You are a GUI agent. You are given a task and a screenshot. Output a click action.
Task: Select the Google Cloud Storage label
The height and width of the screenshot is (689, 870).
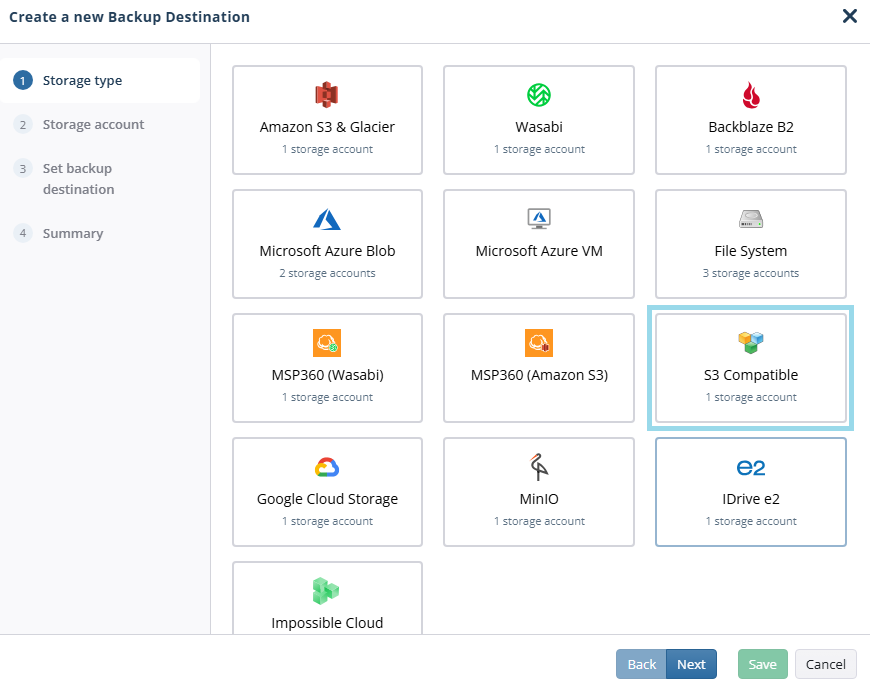(327, 499)
